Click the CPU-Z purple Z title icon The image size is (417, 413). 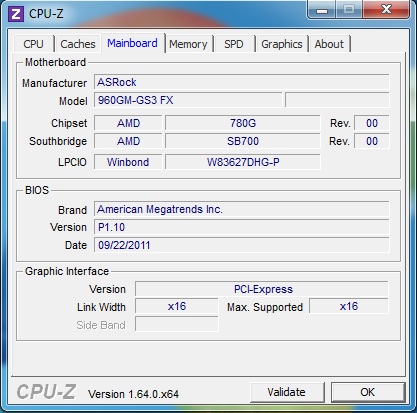tap(16, 14)
